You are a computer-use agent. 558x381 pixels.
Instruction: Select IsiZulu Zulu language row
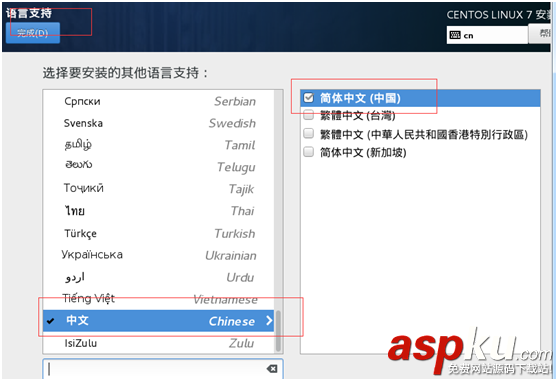point(159,343)
